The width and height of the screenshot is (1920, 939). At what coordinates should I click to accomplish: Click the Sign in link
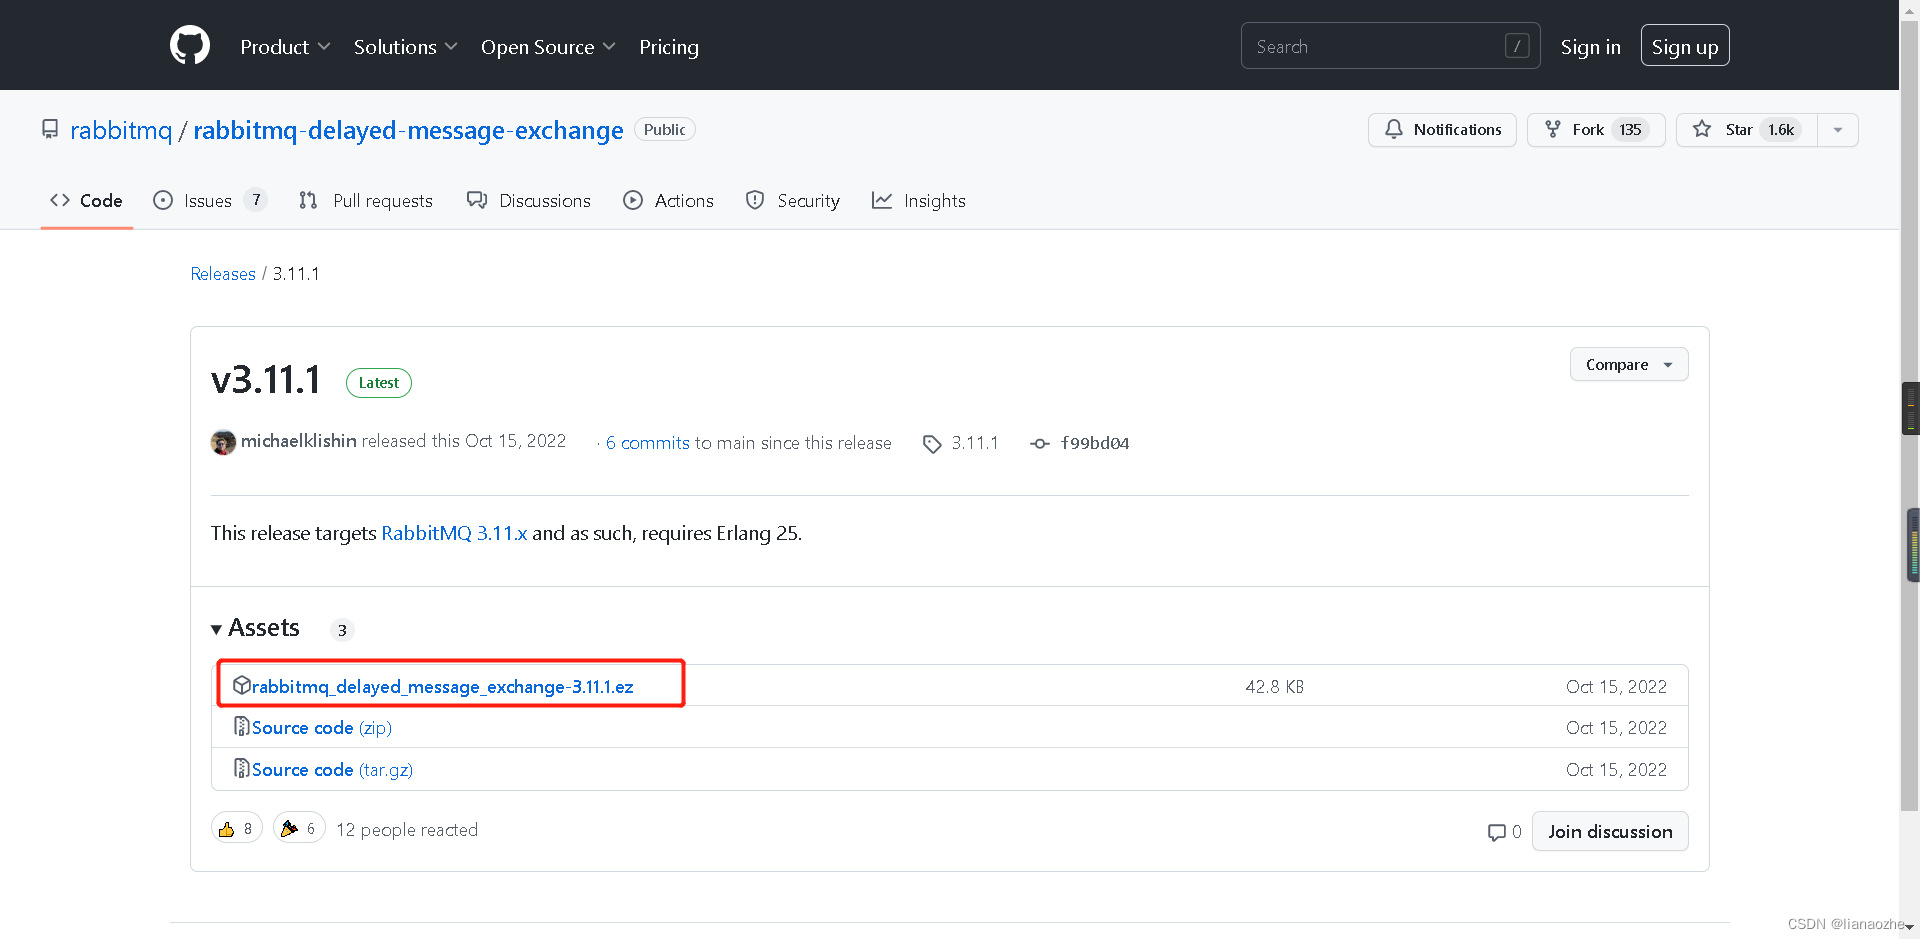1590,47
